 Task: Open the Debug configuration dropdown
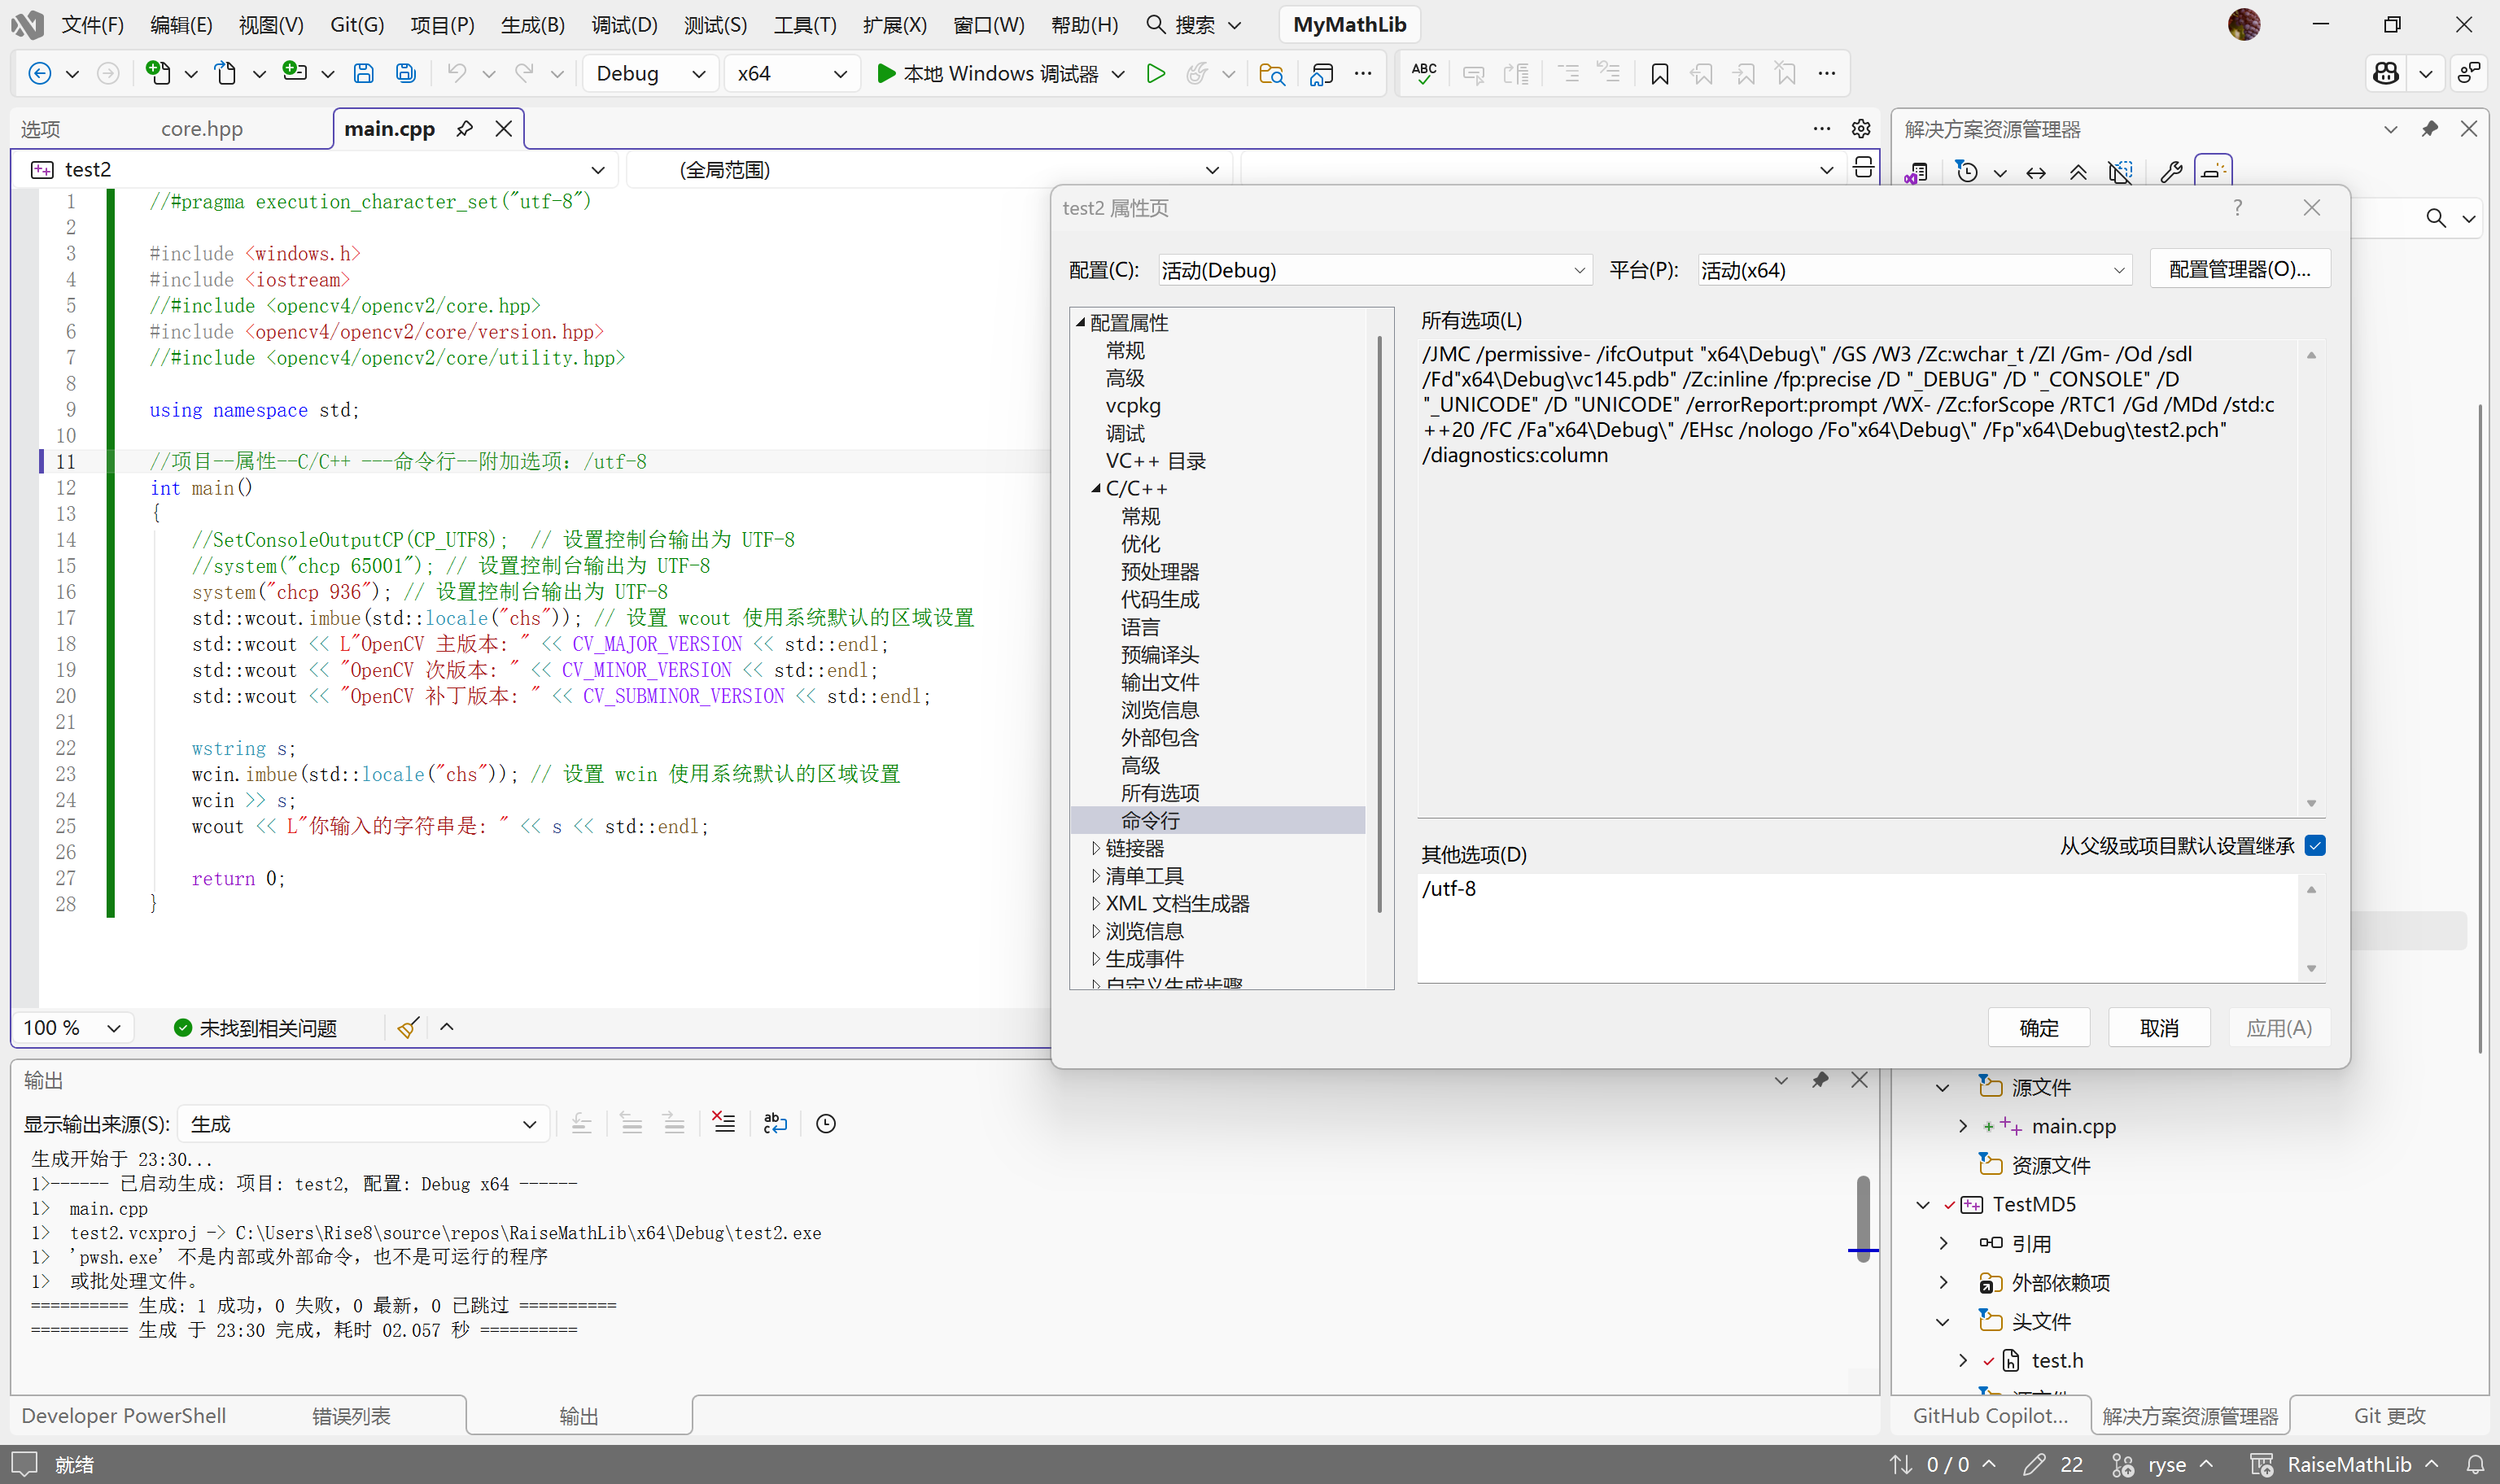(x=650, y=73)
